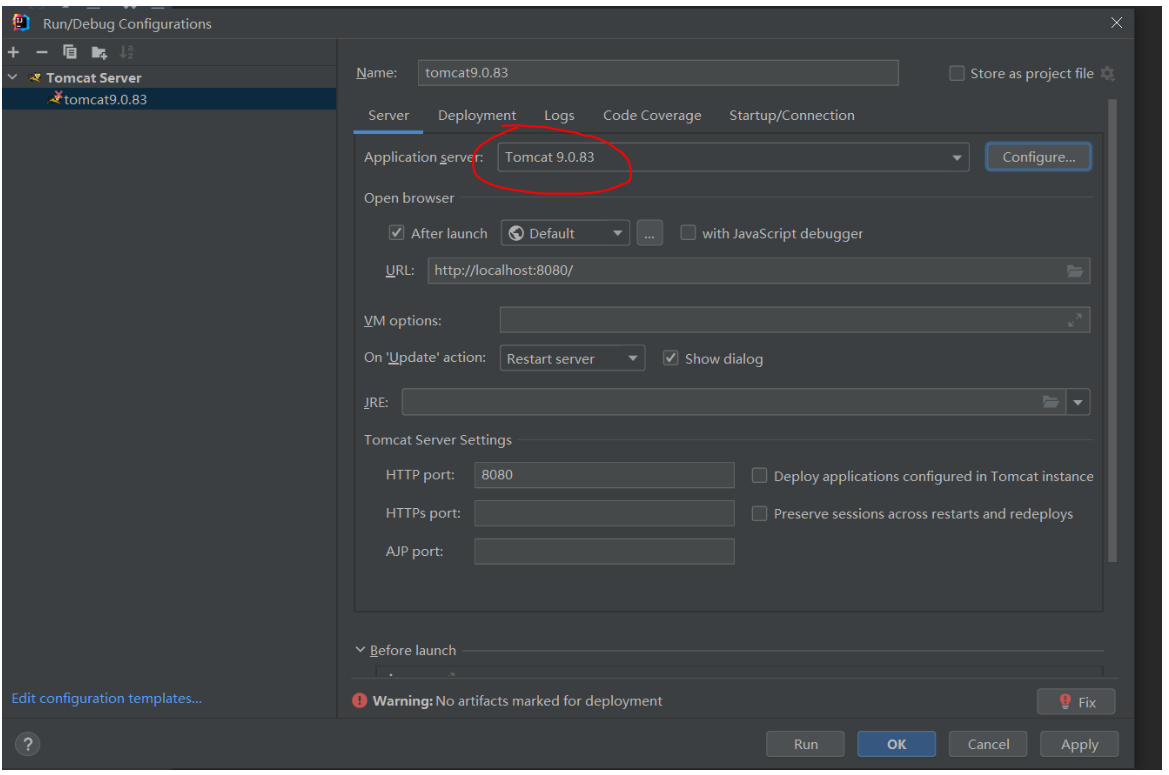Add a new run configuration with plus icon

tap(13, 52)
